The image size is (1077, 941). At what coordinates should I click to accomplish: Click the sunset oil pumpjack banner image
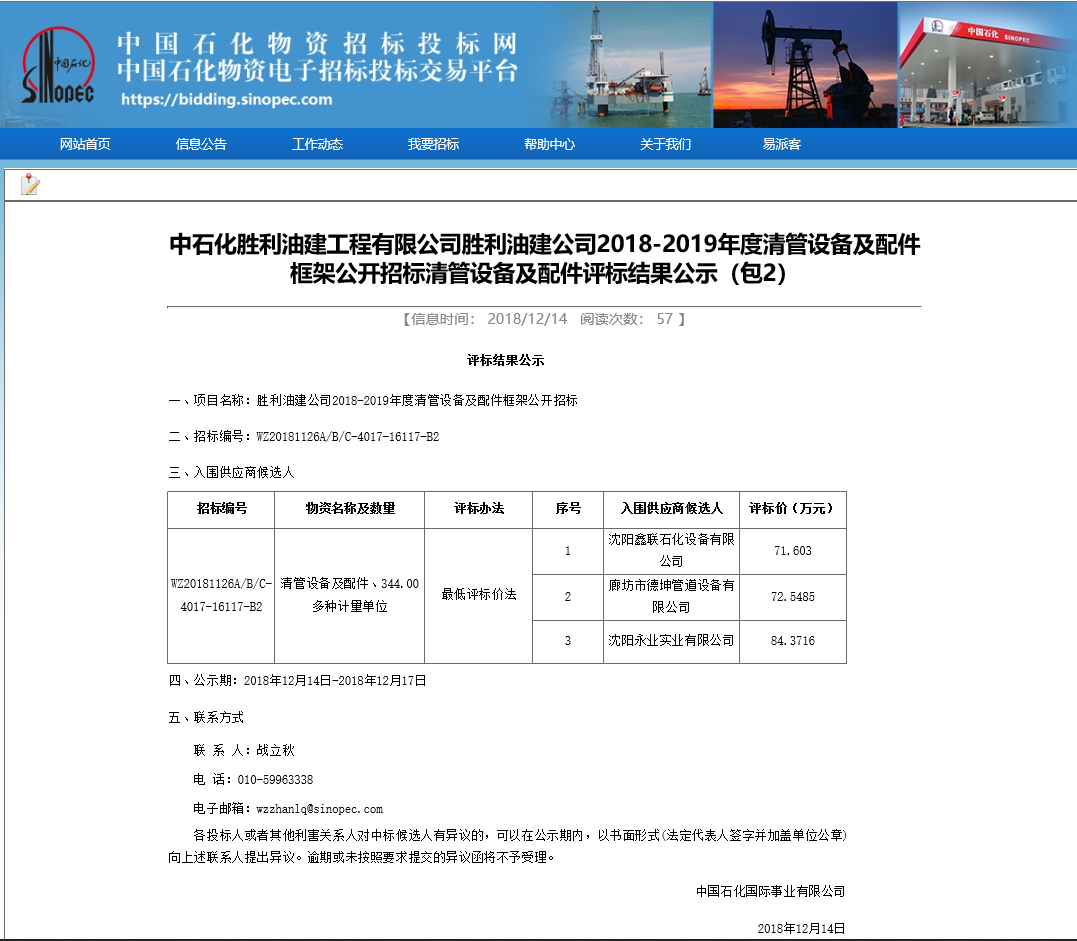(x=805, y=65)
